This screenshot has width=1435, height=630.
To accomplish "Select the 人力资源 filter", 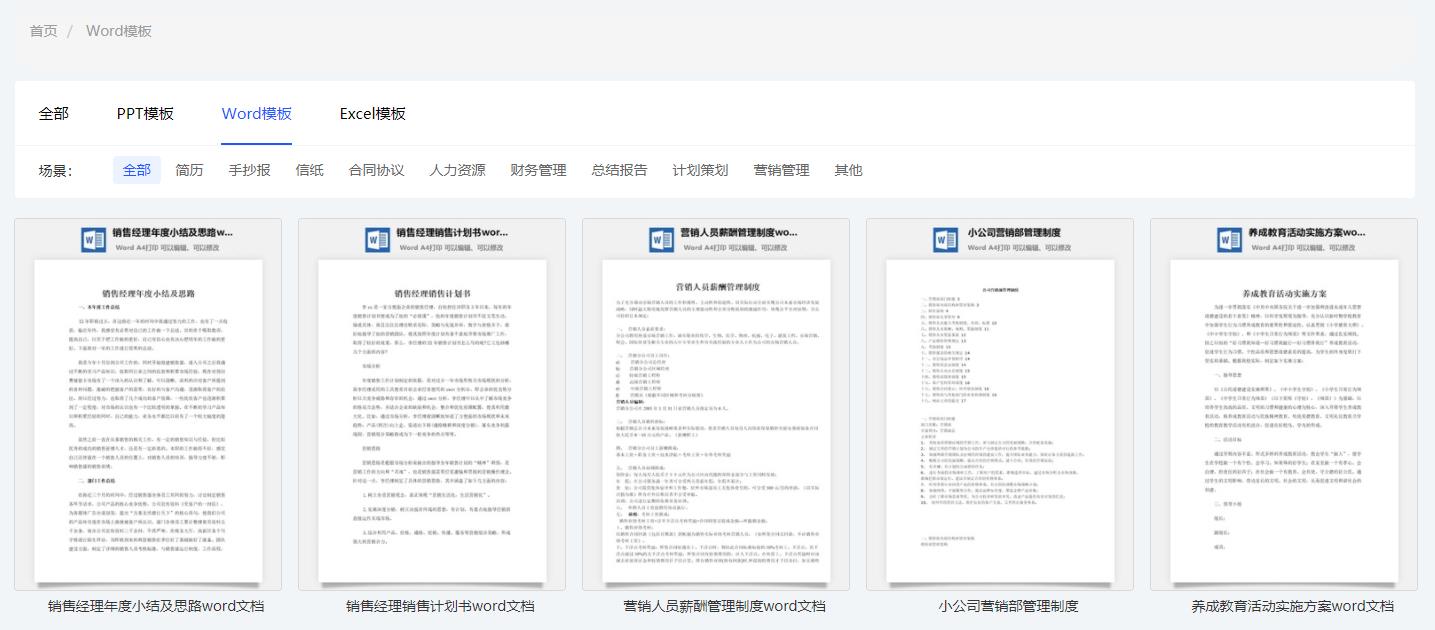I will tap(456, 170).
